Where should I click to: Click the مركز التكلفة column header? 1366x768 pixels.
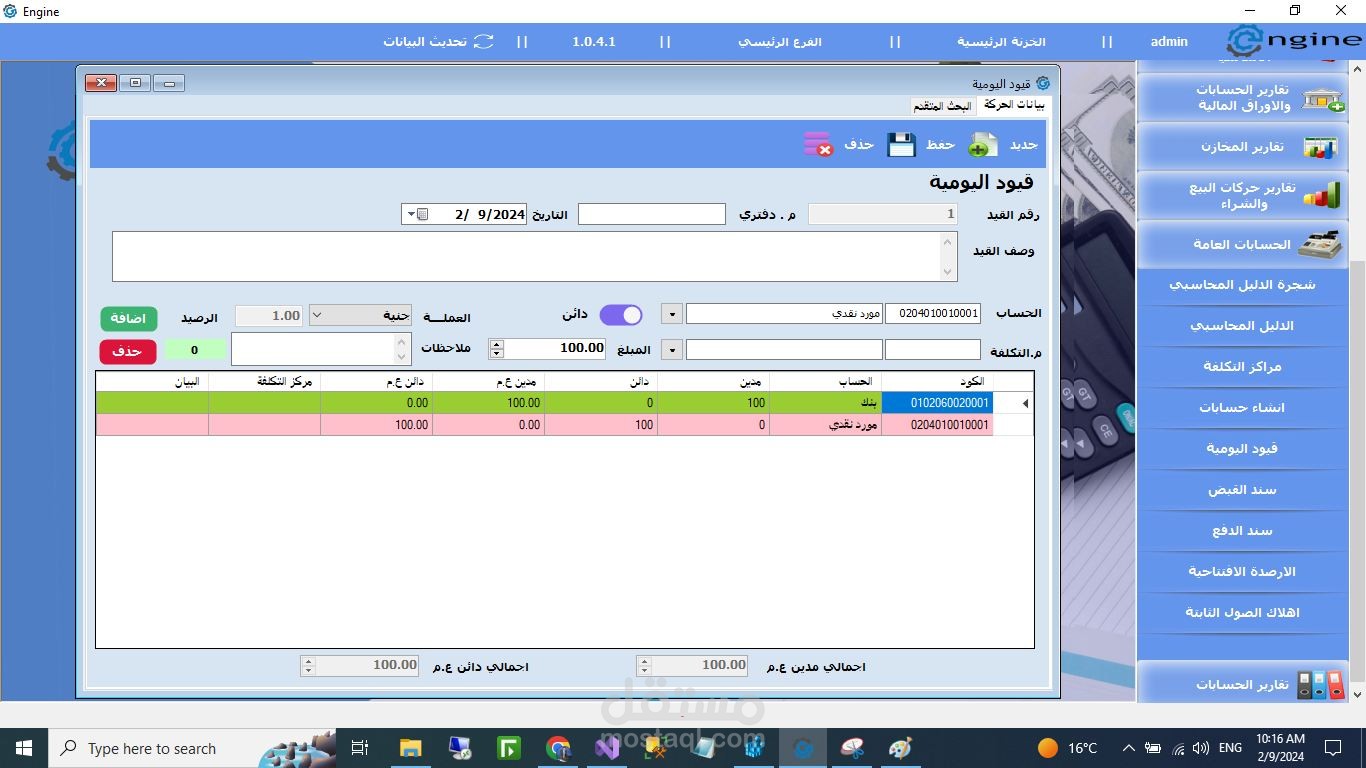click(264, 382)
